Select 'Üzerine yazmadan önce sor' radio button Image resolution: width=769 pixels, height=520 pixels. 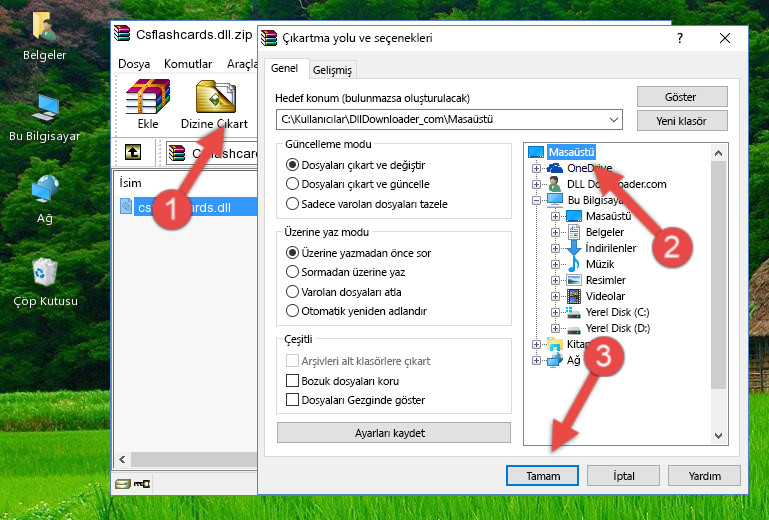pyautogui.click(x=292, y=253)
